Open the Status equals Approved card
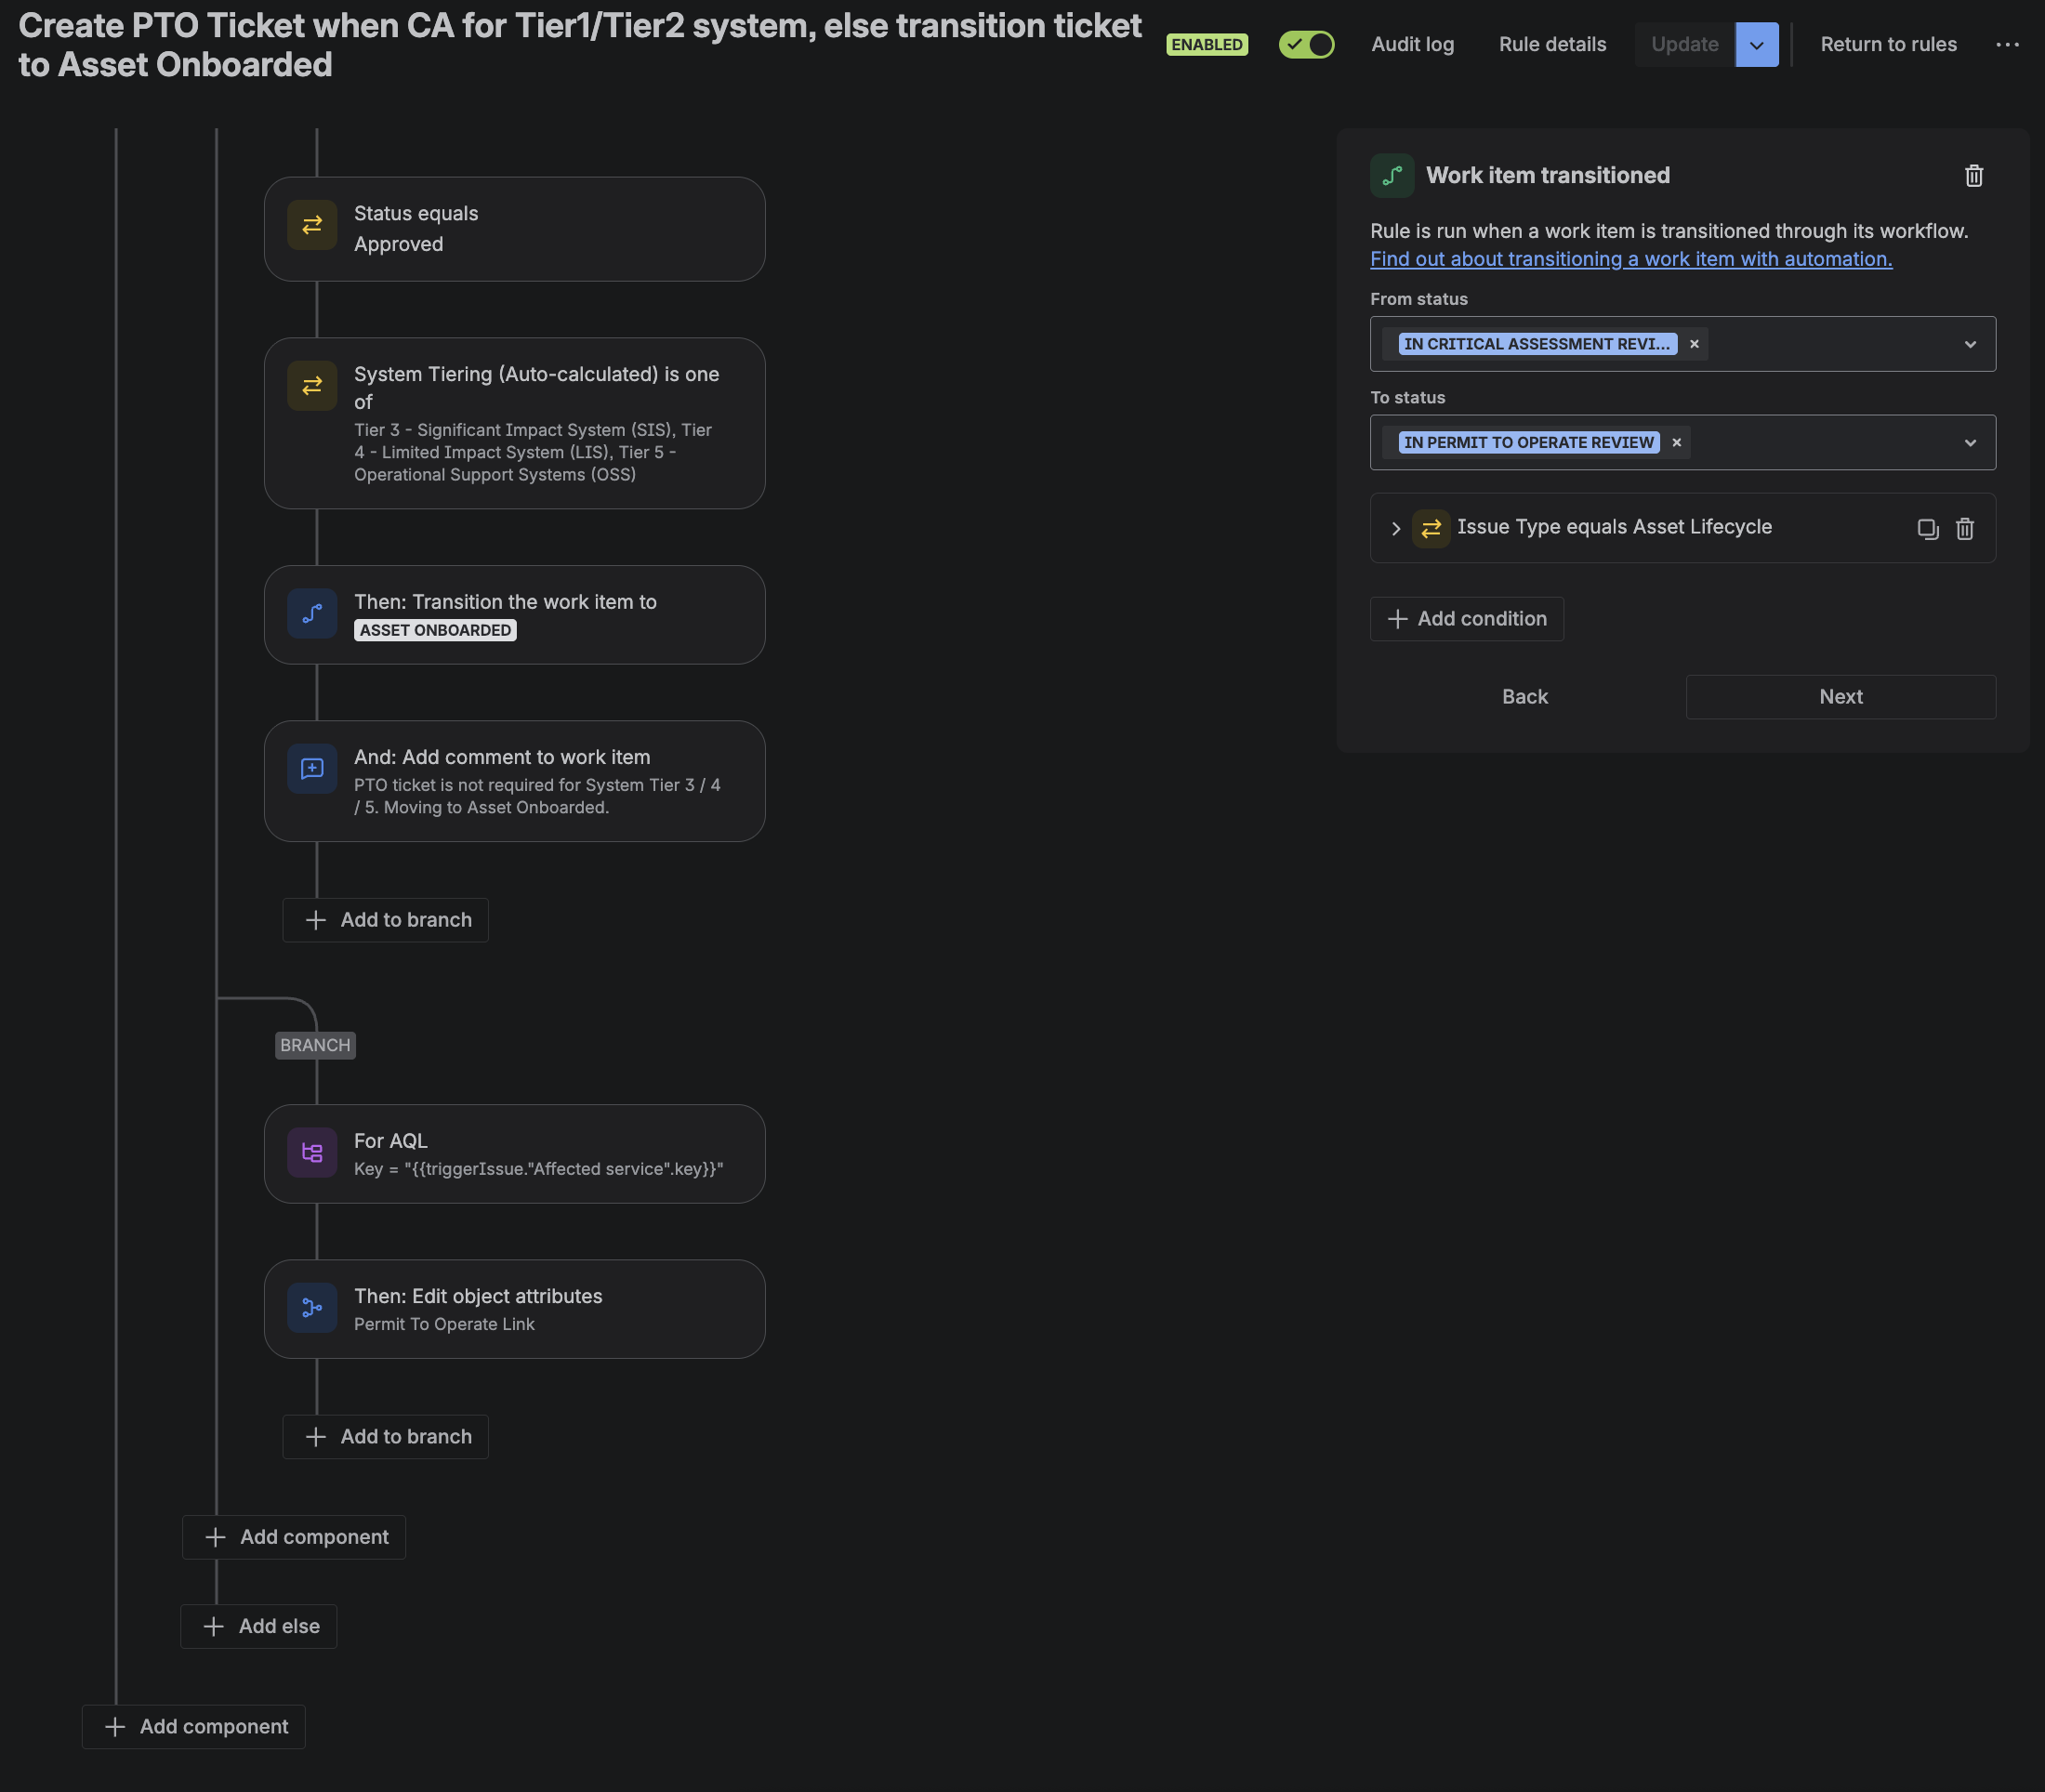2045x1792 pixels. (514, 229)
